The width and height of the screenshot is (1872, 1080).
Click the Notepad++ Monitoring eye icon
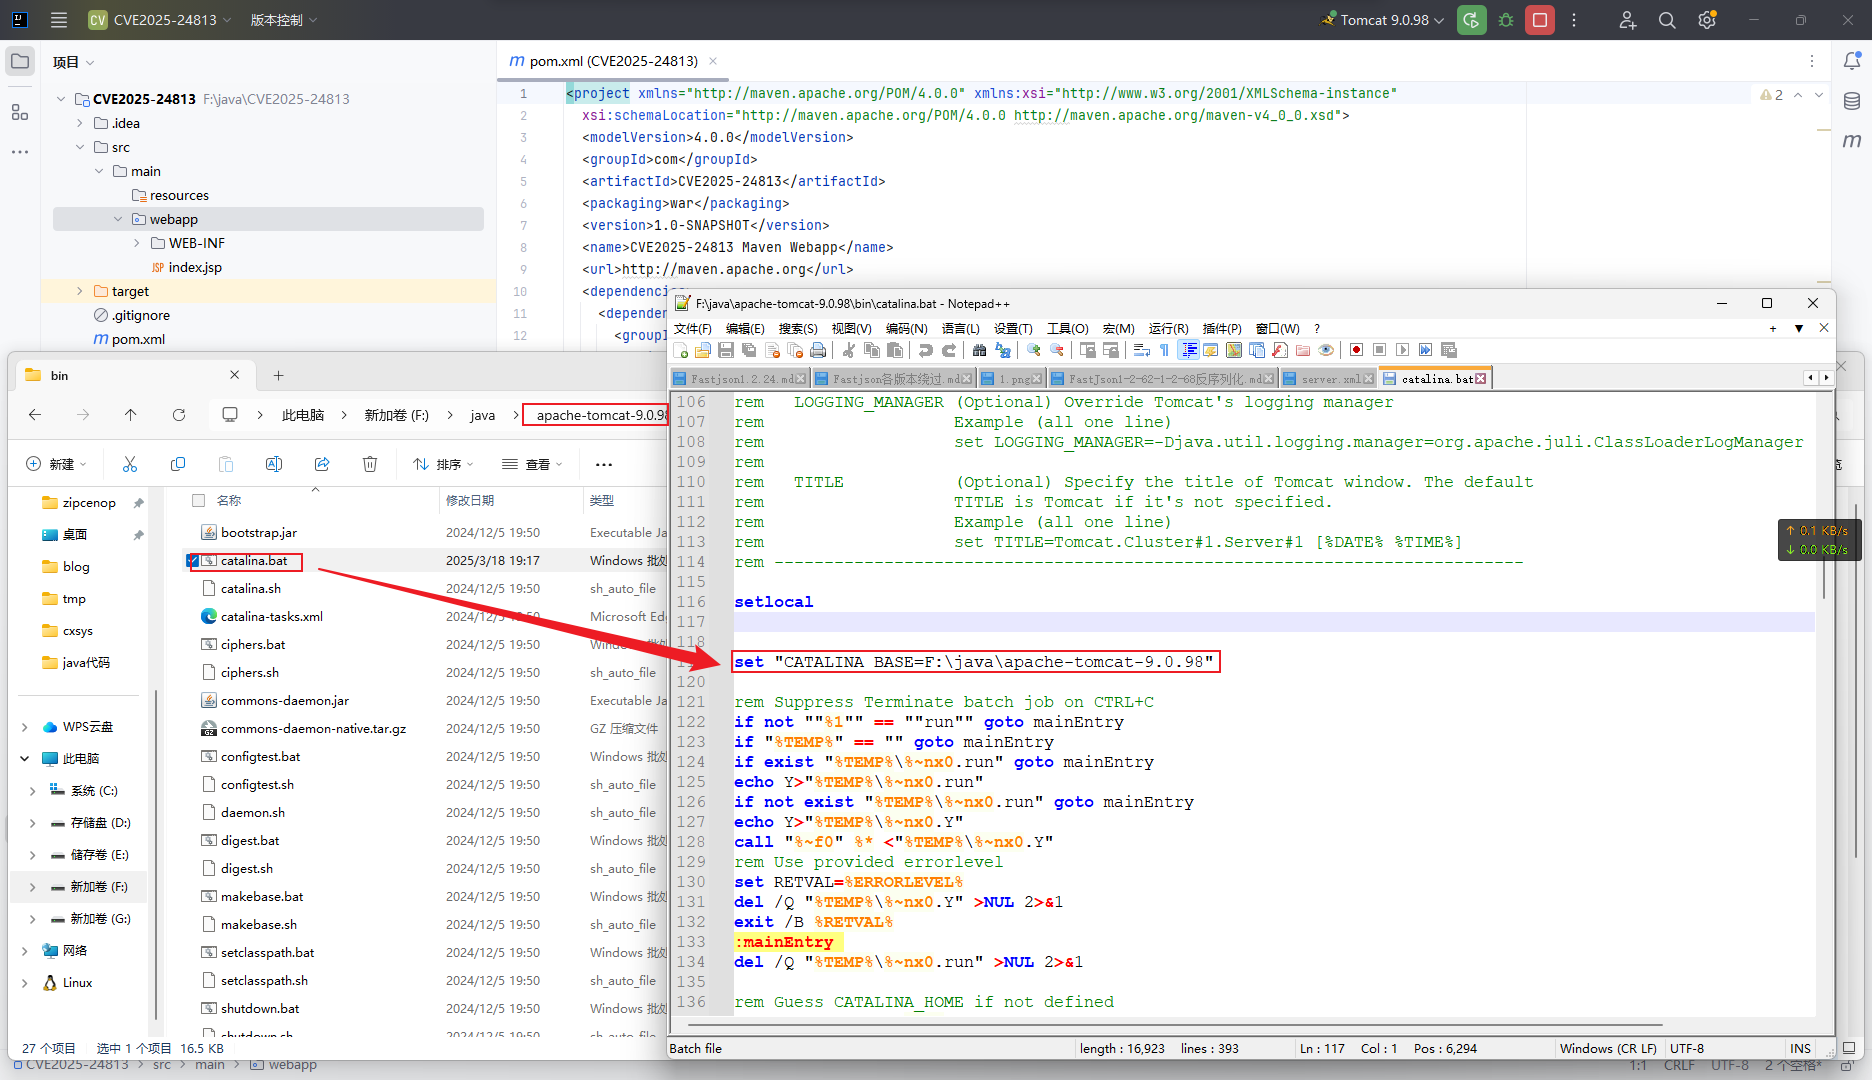tap(1326, 350)
